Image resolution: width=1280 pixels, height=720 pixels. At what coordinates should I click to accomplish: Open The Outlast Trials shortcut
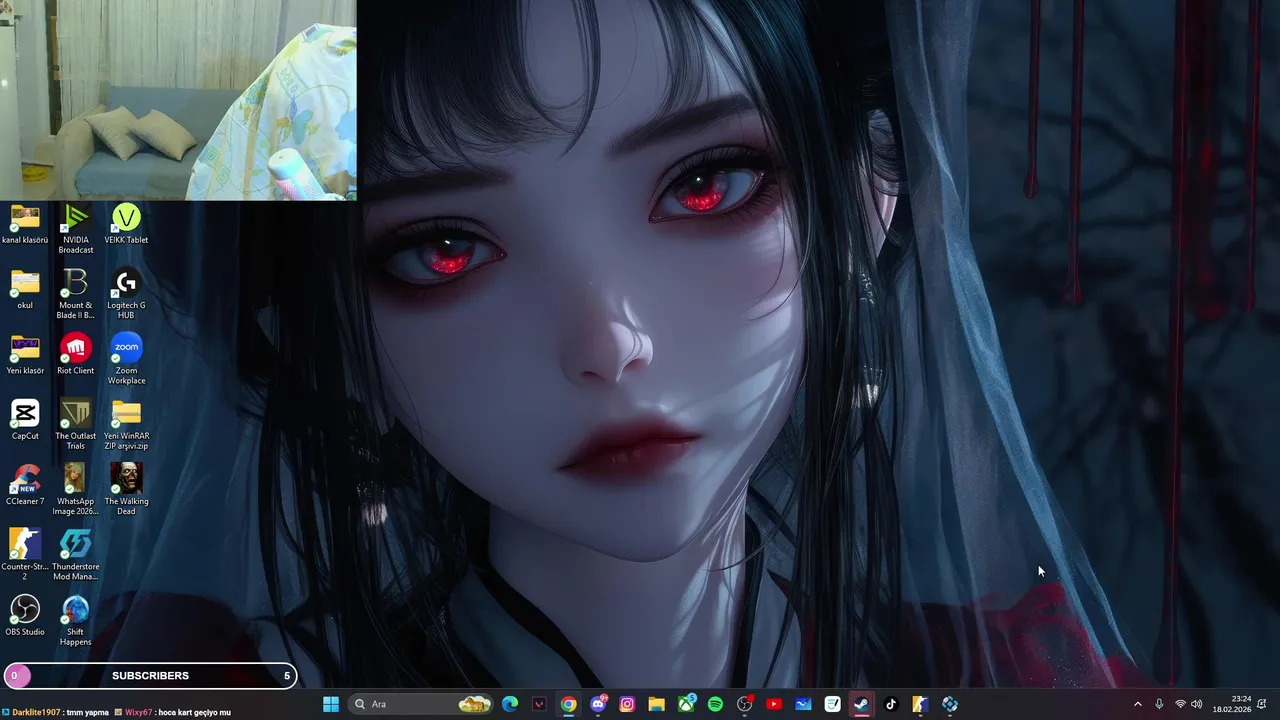click(76, 425)
